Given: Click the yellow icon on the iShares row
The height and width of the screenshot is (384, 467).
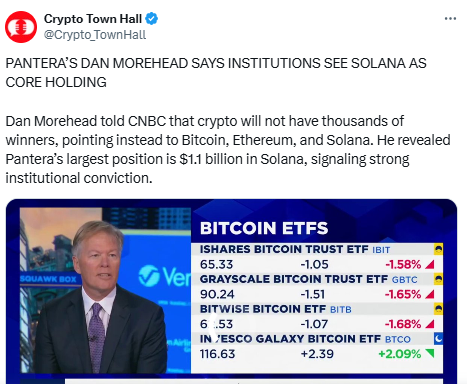Looking at the screenshot, I should pyautogui.click(x=438, y=249).
